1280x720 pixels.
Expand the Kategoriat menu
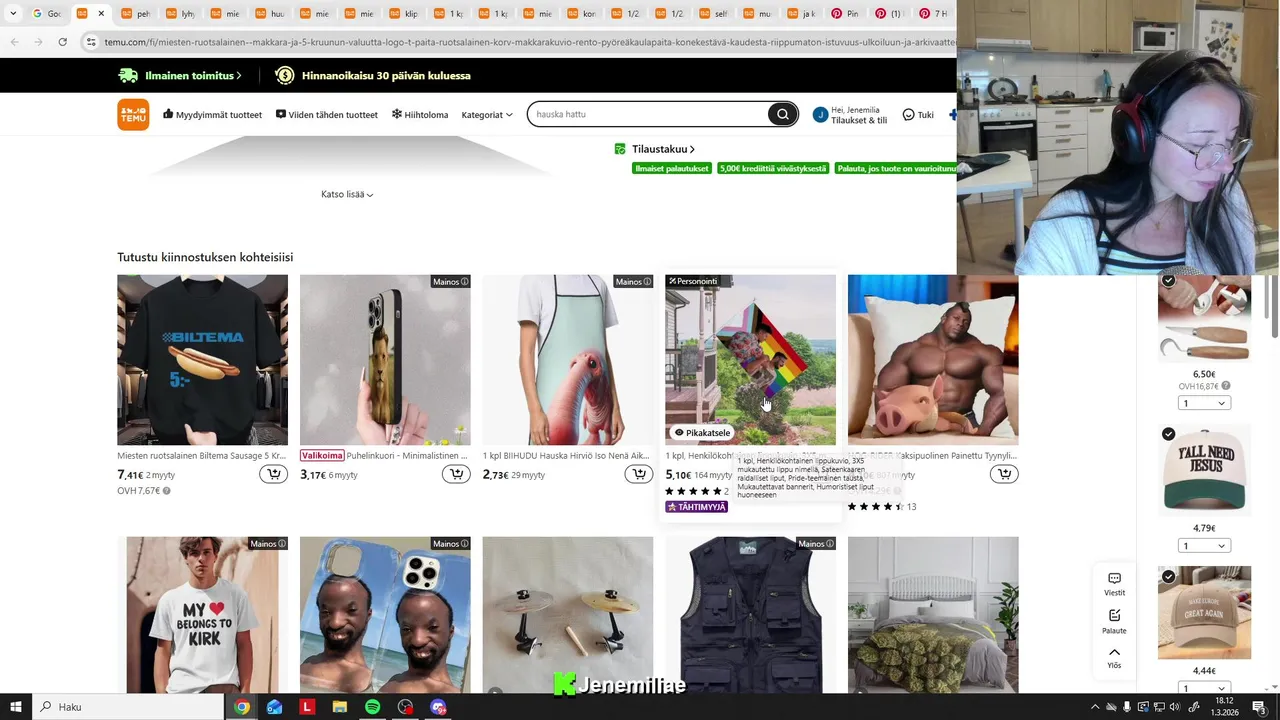pyautogui.click(x=487, y=115)
